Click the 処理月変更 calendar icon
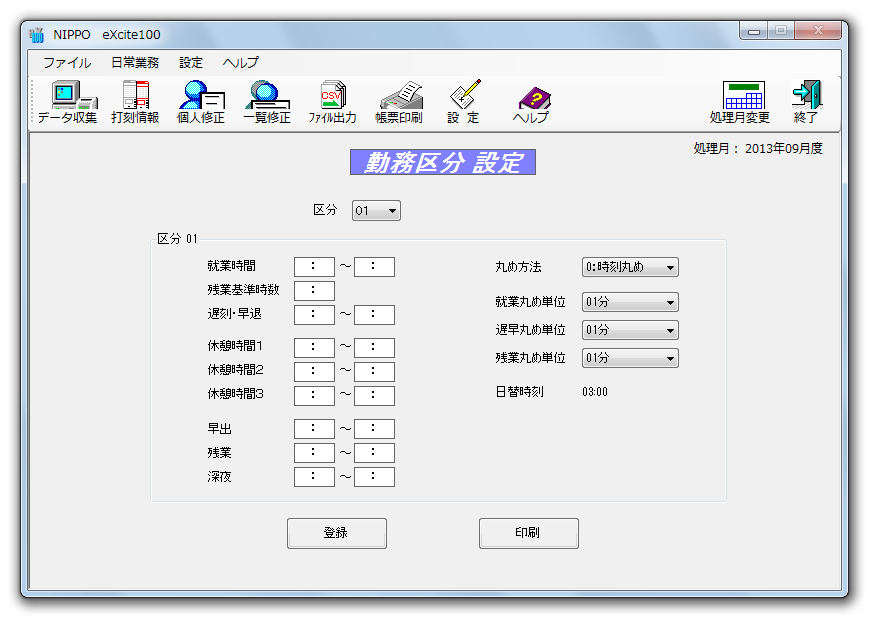 coord(740,103)
